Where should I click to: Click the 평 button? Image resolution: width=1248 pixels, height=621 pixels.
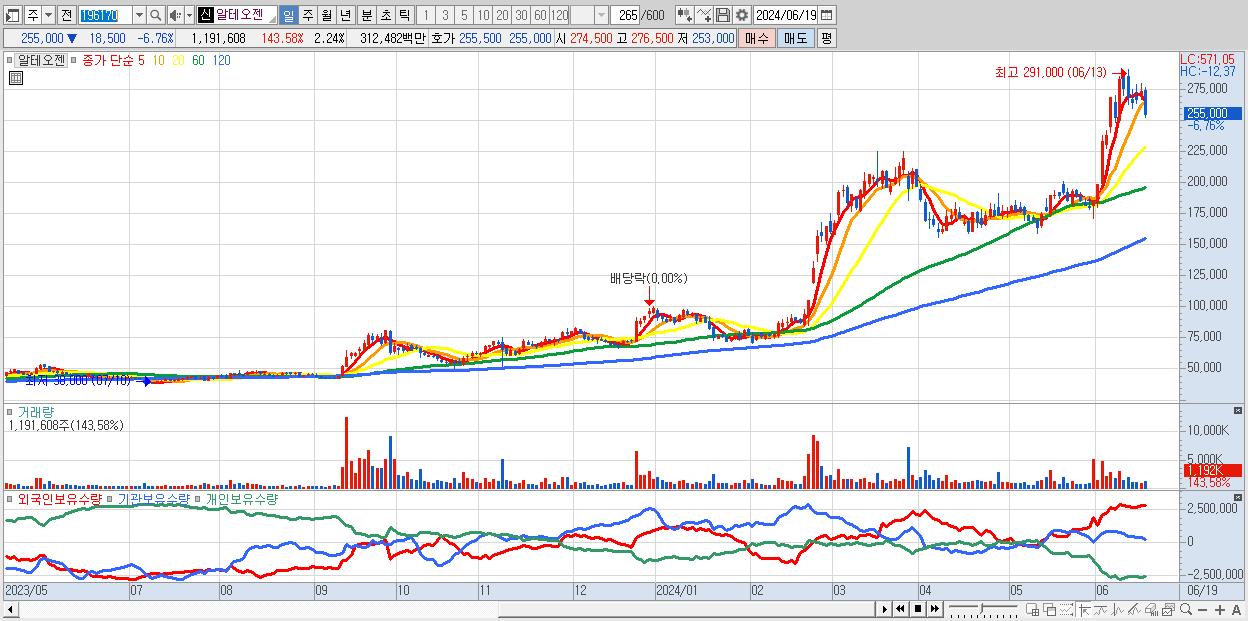[x=826, y=38]
